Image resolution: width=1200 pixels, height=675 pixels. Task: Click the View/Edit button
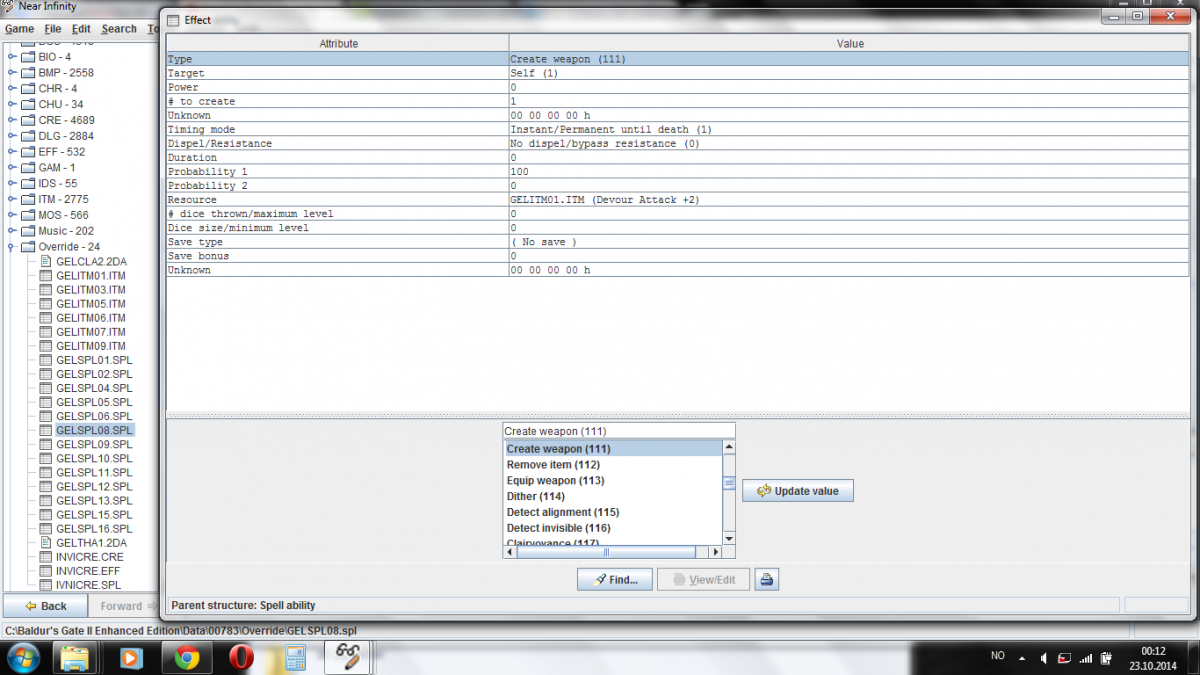click(x=703, y=579)
